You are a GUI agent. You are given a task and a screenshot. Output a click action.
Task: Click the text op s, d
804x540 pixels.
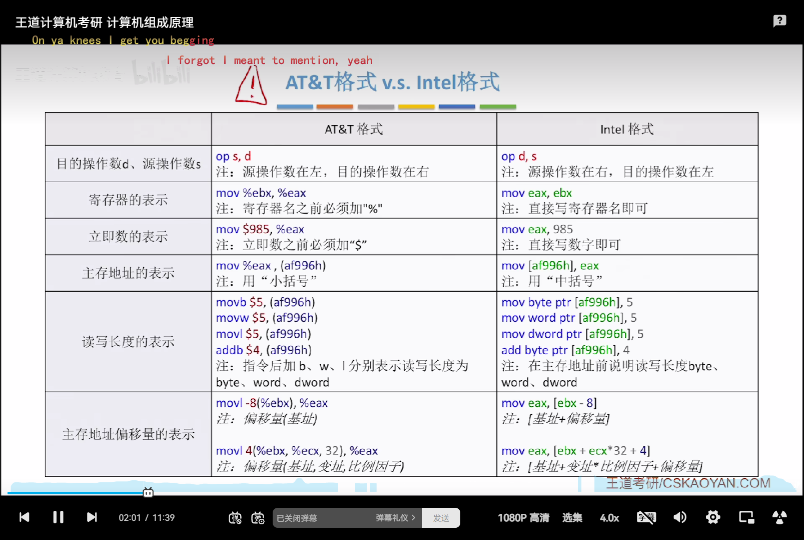point(233,156)
